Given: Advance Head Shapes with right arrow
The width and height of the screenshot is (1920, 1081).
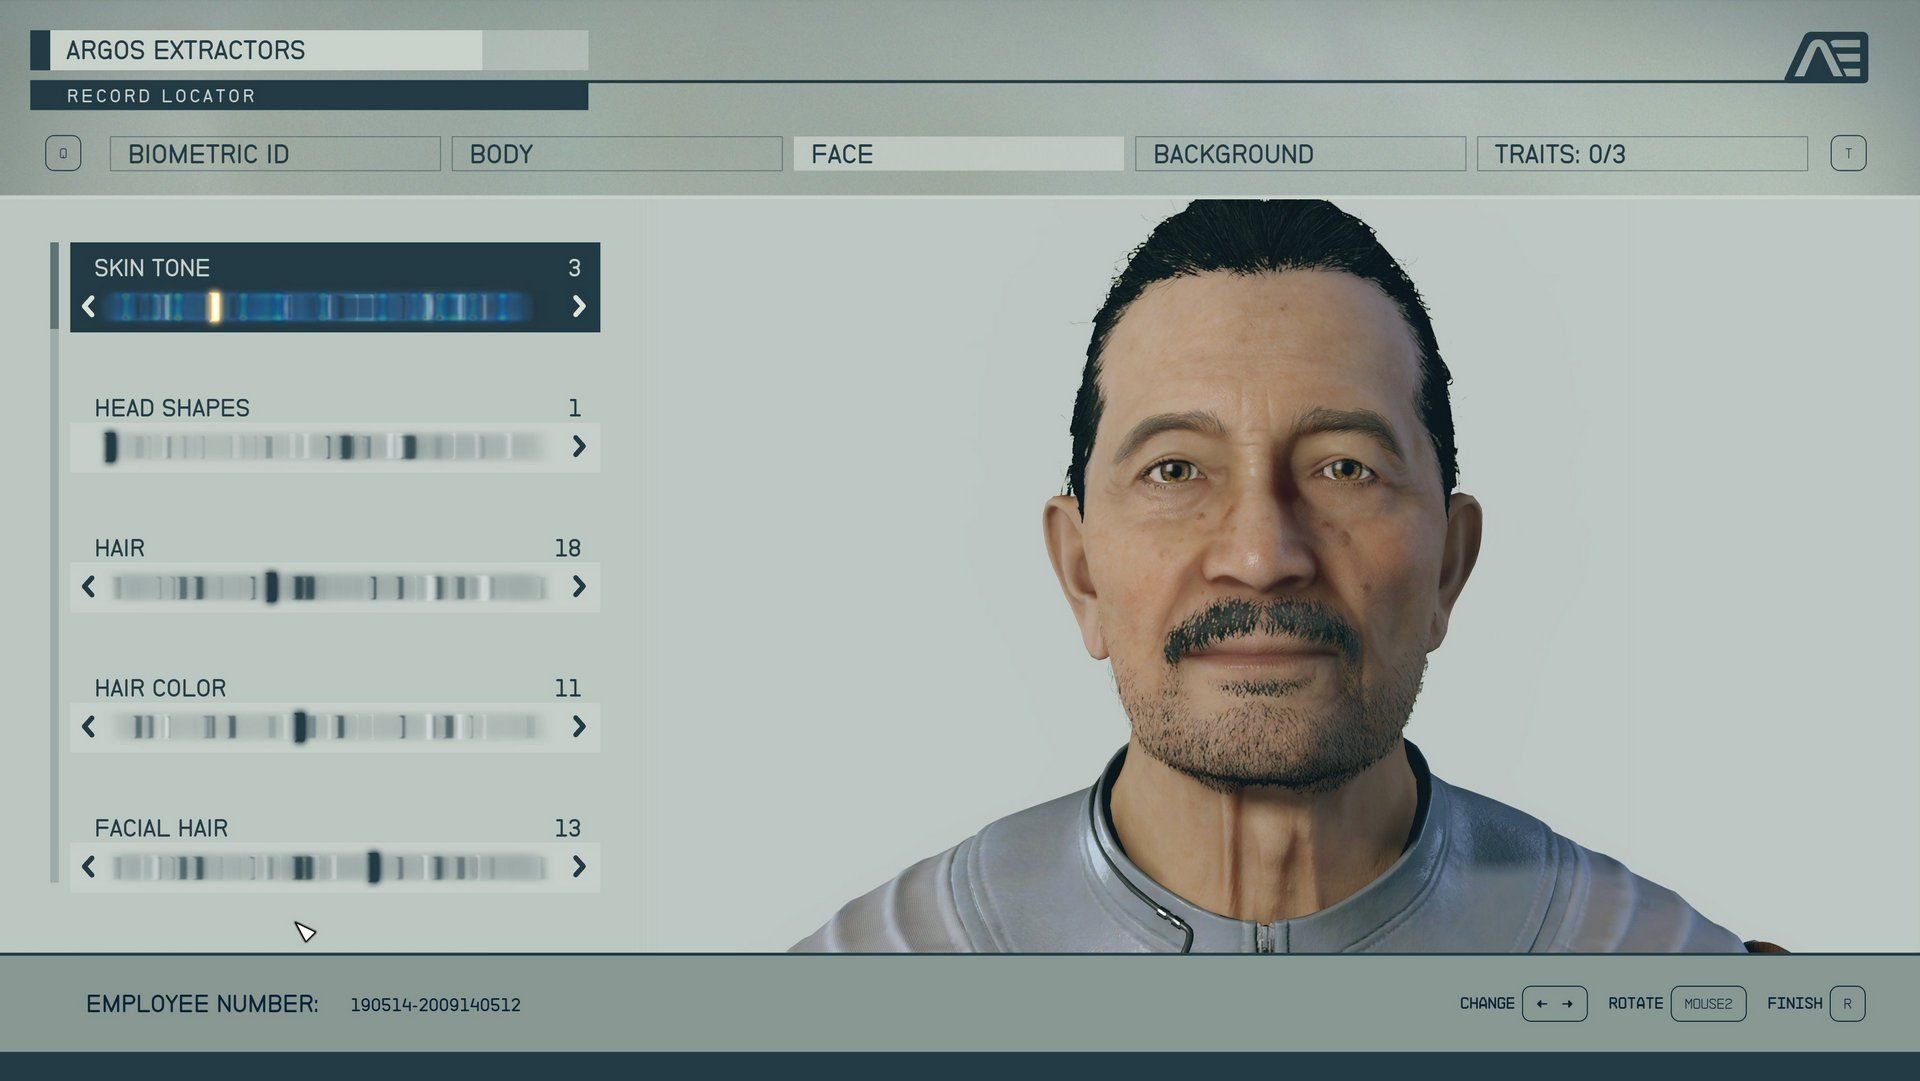Looking at the screenshot, I should click(579, 447).
